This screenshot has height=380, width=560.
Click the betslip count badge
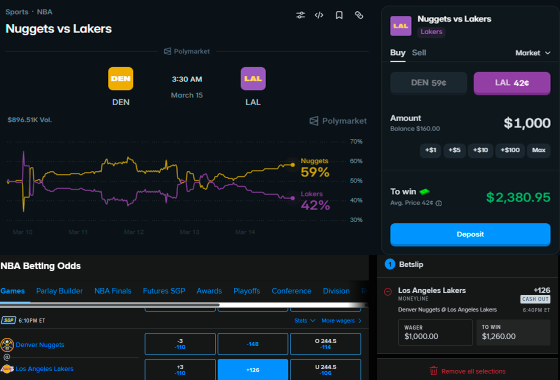point(390,264)
